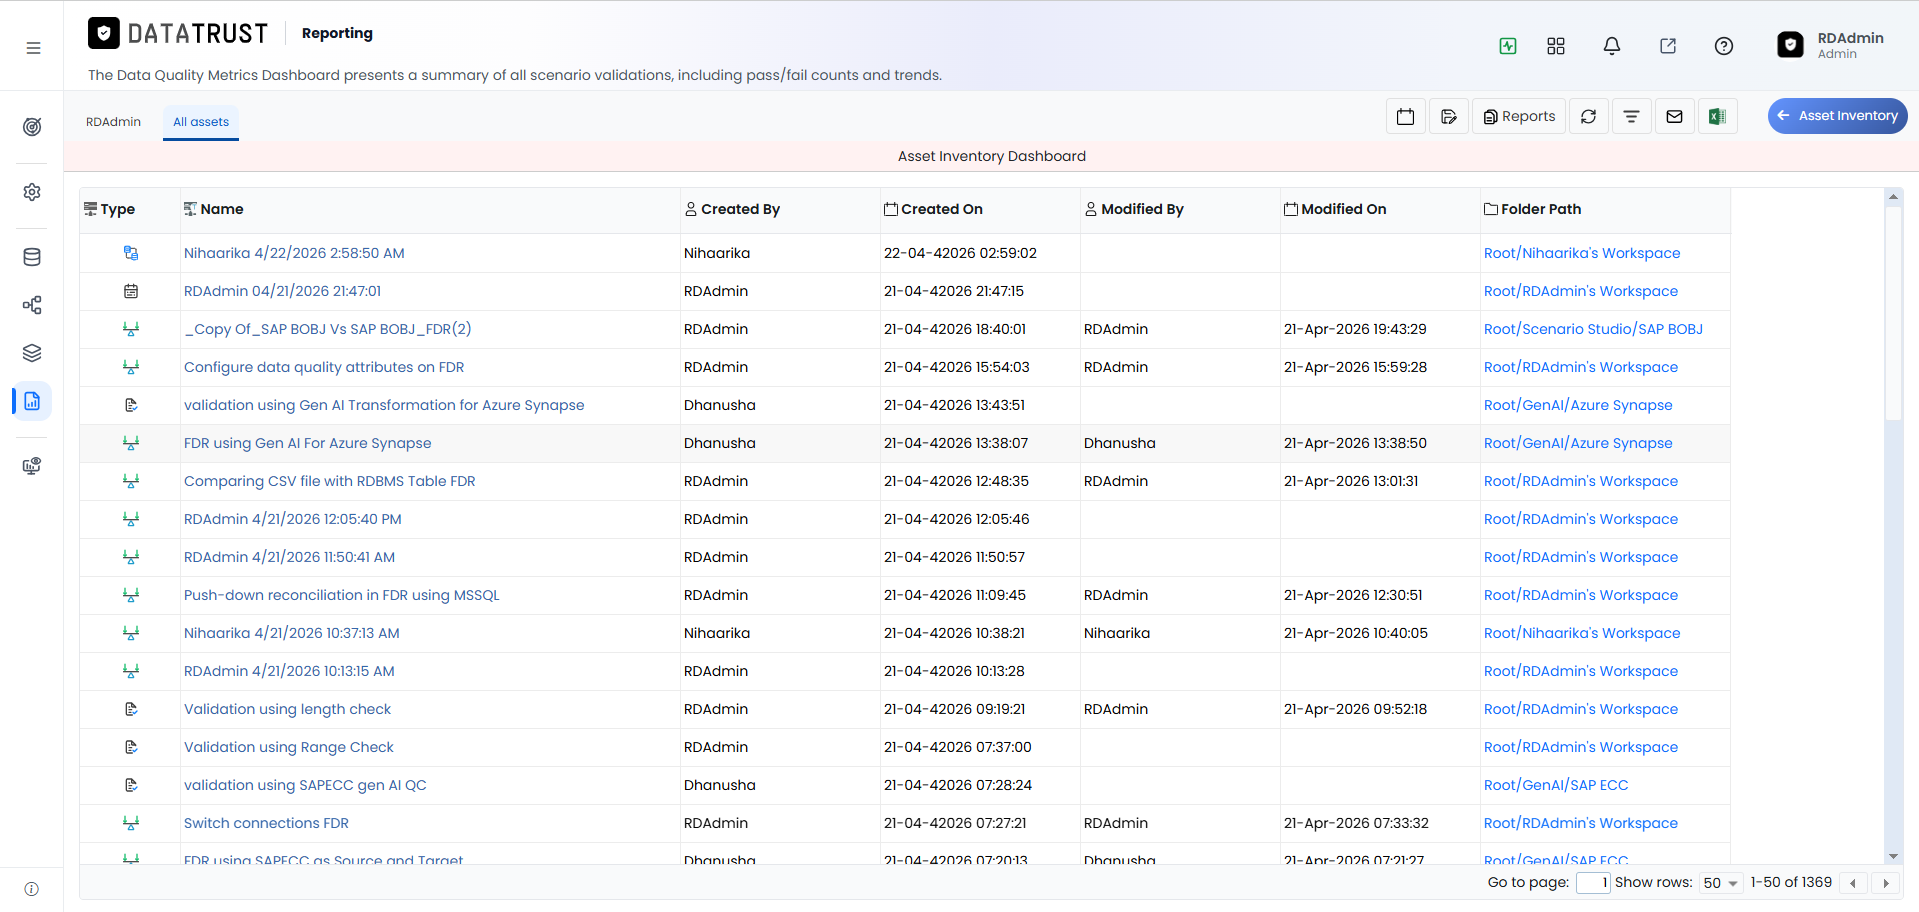Click the filter lines toolbar button
Image resolution: width=1919 pixels, height=912 pixels.
[1631, 116]
